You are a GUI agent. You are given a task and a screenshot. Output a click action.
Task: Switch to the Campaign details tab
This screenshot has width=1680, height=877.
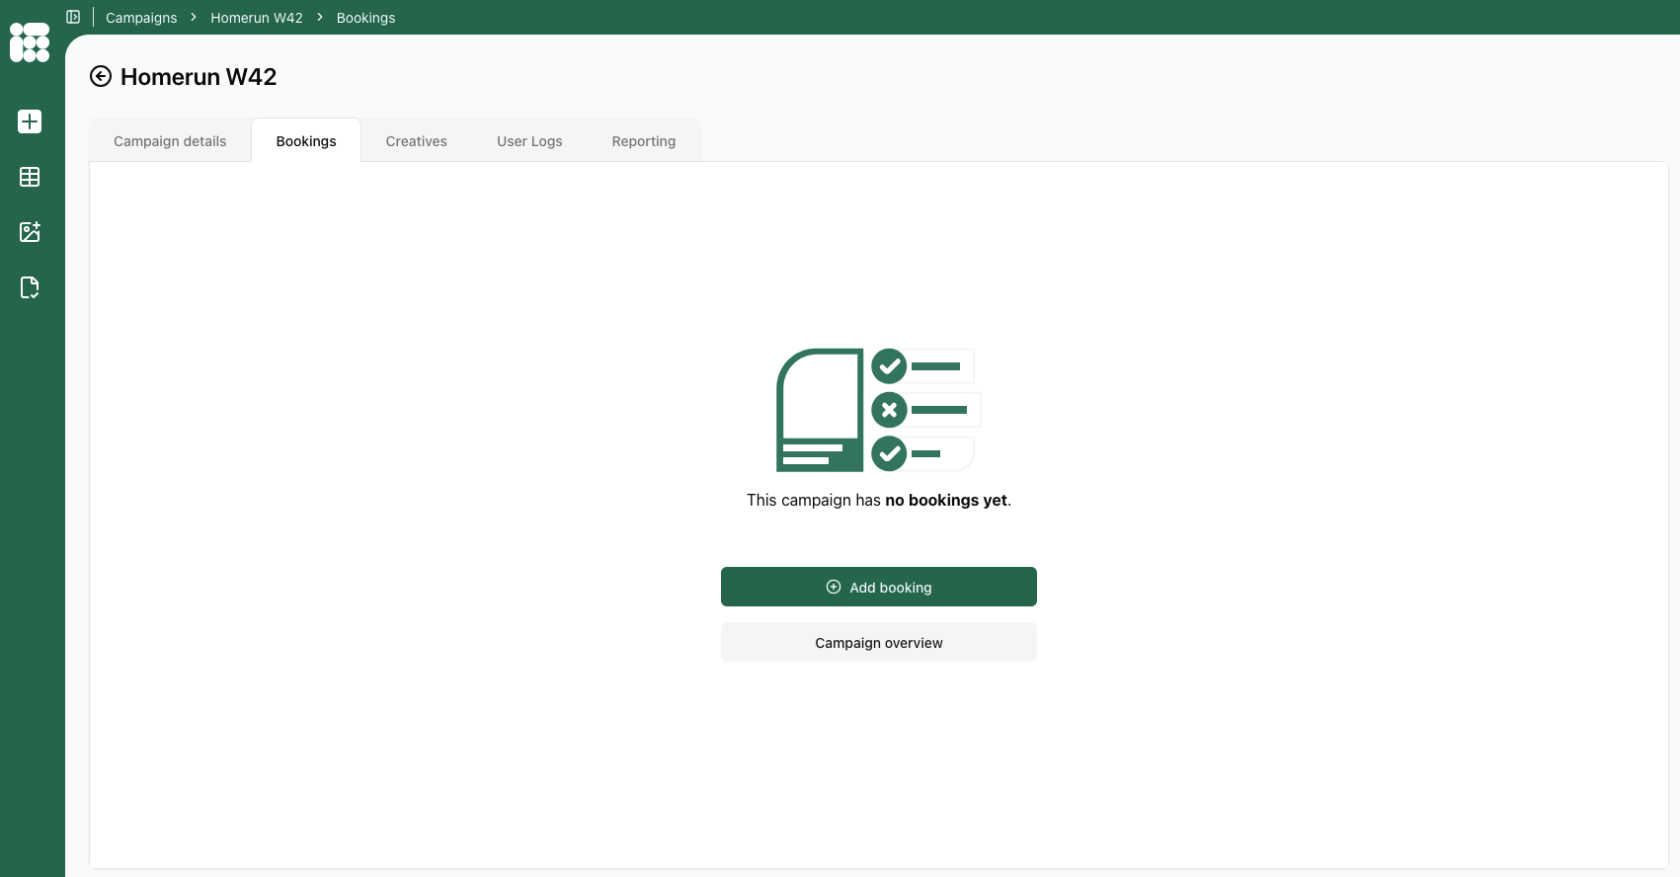click(170, 141)
